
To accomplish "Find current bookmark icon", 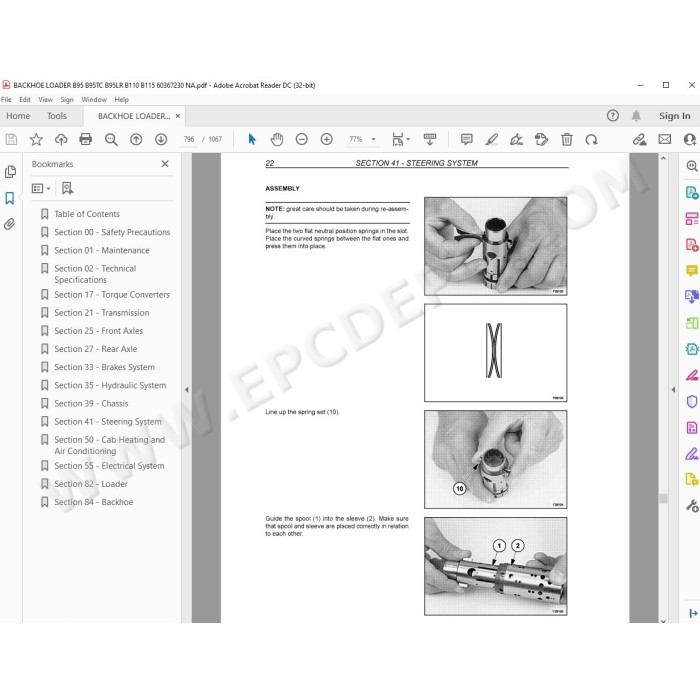I will pyautogui.click(x=67, y=188).
